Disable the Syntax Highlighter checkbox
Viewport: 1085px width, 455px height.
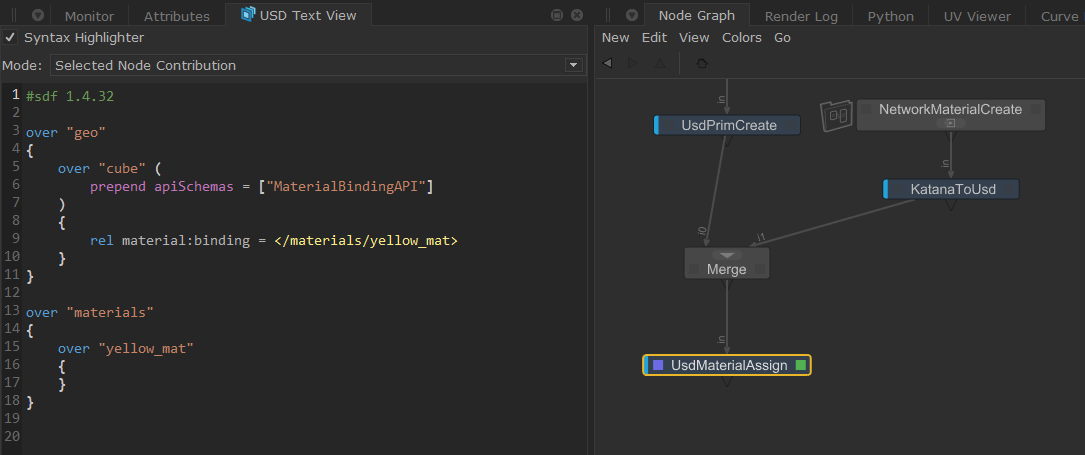(x=10, y=38)
